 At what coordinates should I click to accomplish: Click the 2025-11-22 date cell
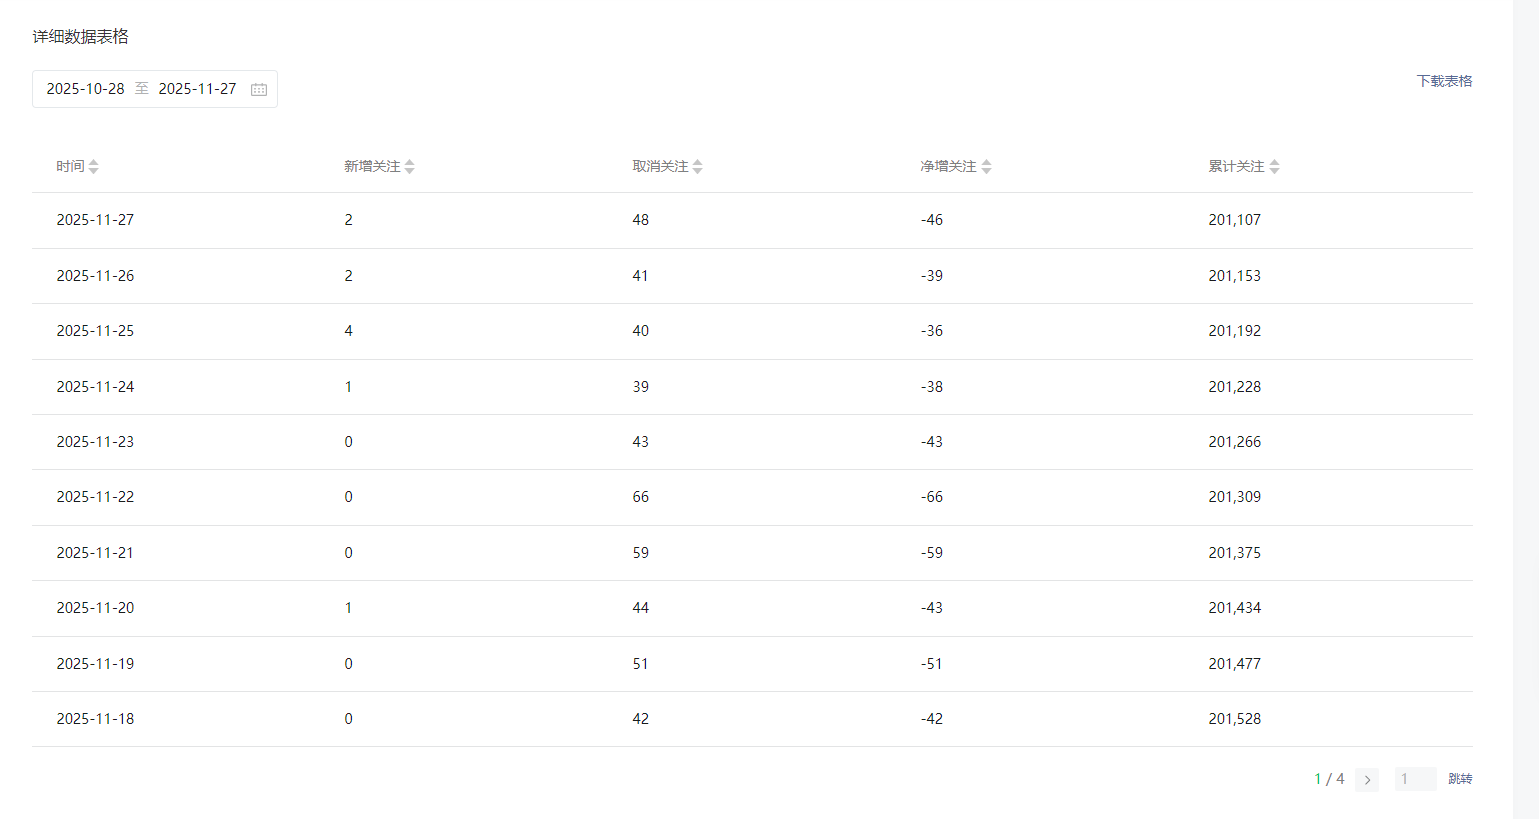click(x=95, y=497)
